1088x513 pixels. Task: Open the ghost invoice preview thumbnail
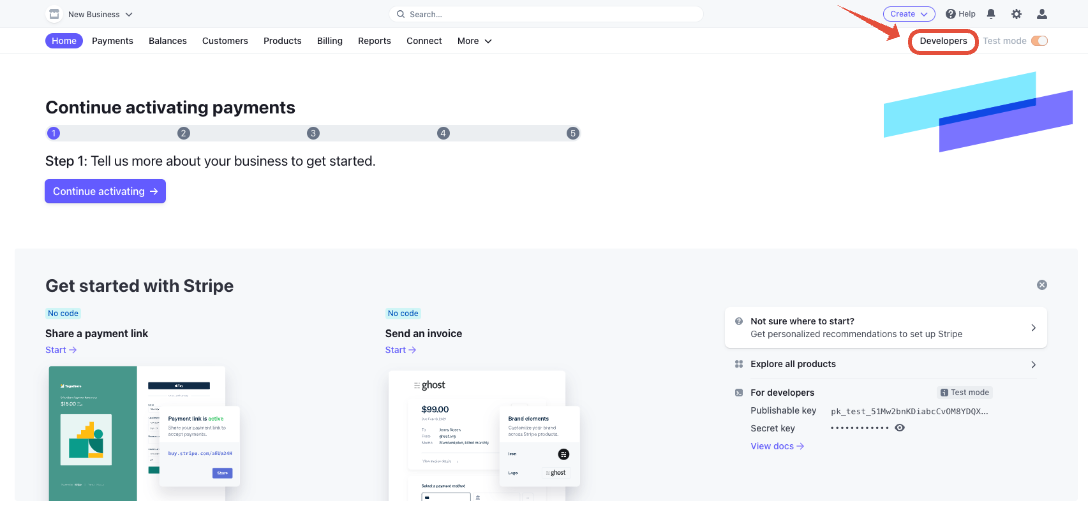click(484, 435)
